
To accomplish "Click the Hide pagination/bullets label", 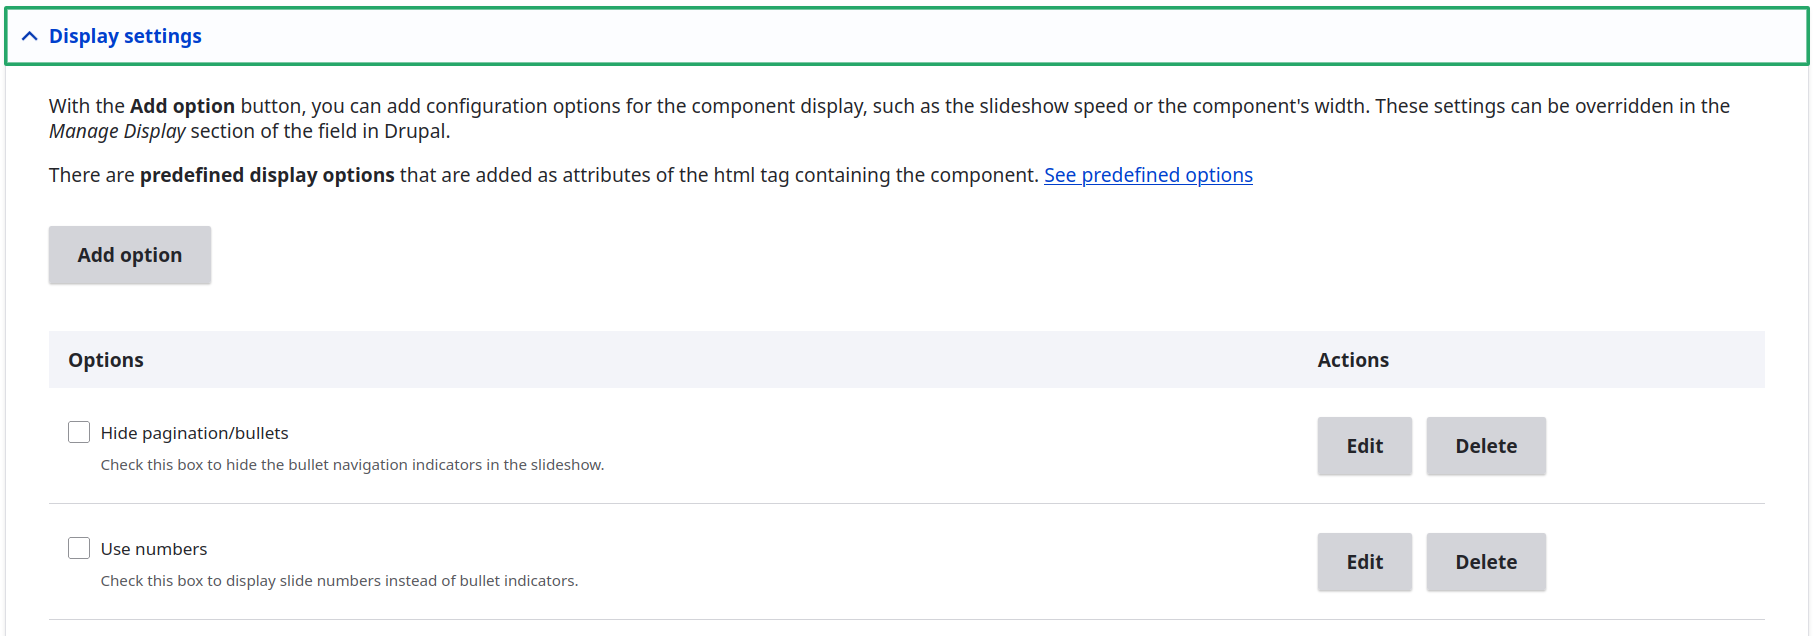I will pyautogui.click(x=194, y=432).
